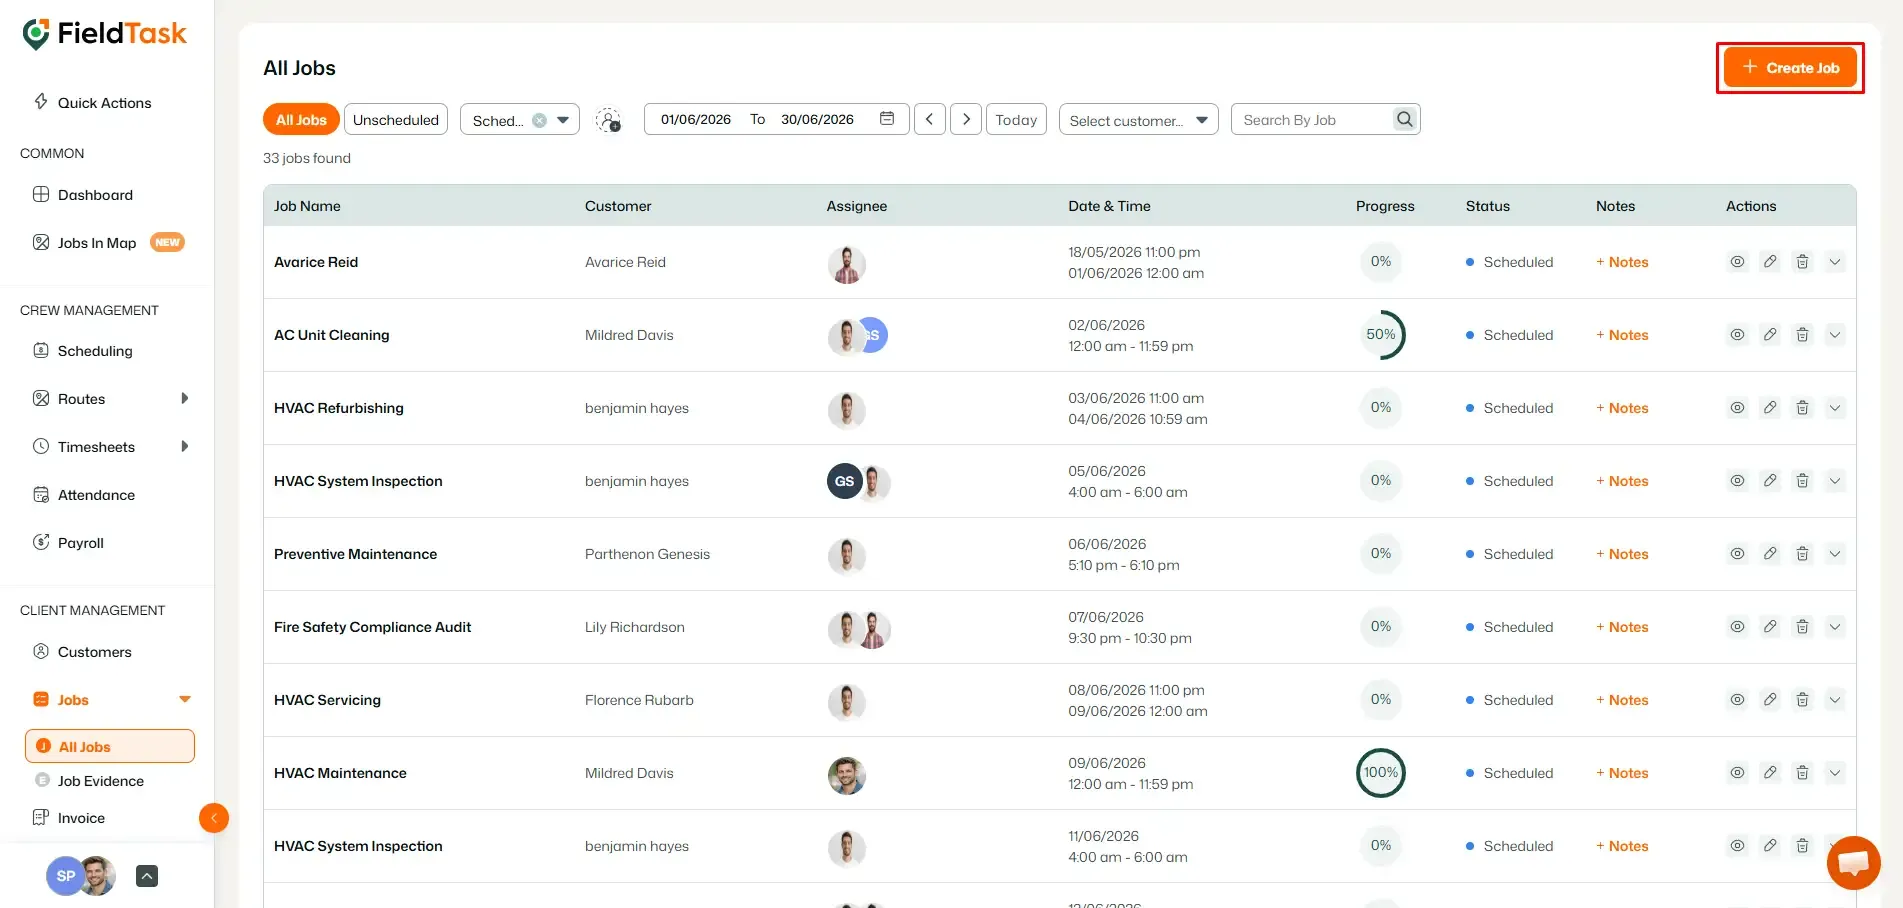Image resolution: width=1903 pixels, height=908 pixels.
Task: Expand the Routes submenu arrow
Action: [x=185, y=399]
